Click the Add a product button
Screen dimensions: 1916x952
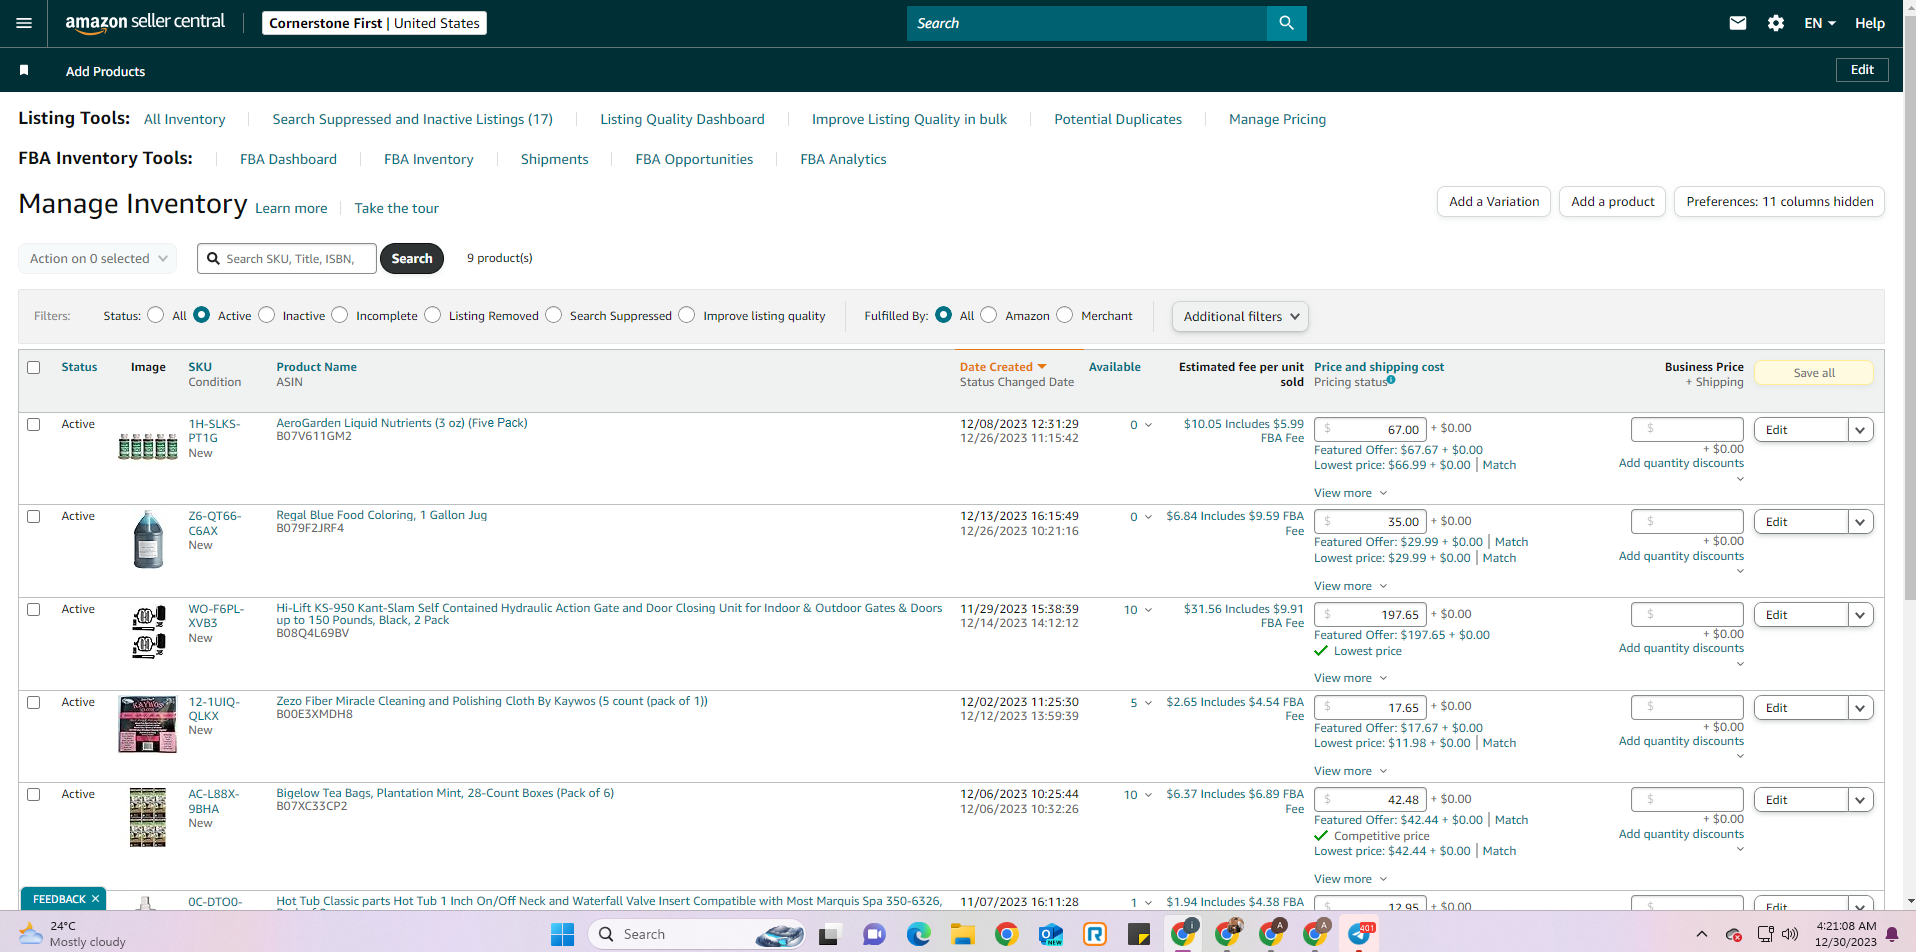coord(1613,202)
